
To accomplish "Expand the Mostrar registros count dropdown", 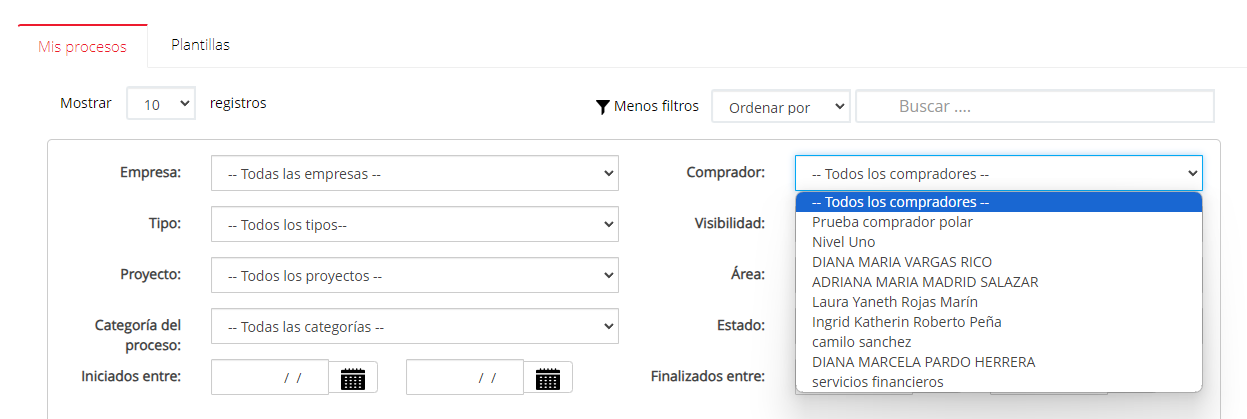I will pos(161,103).
